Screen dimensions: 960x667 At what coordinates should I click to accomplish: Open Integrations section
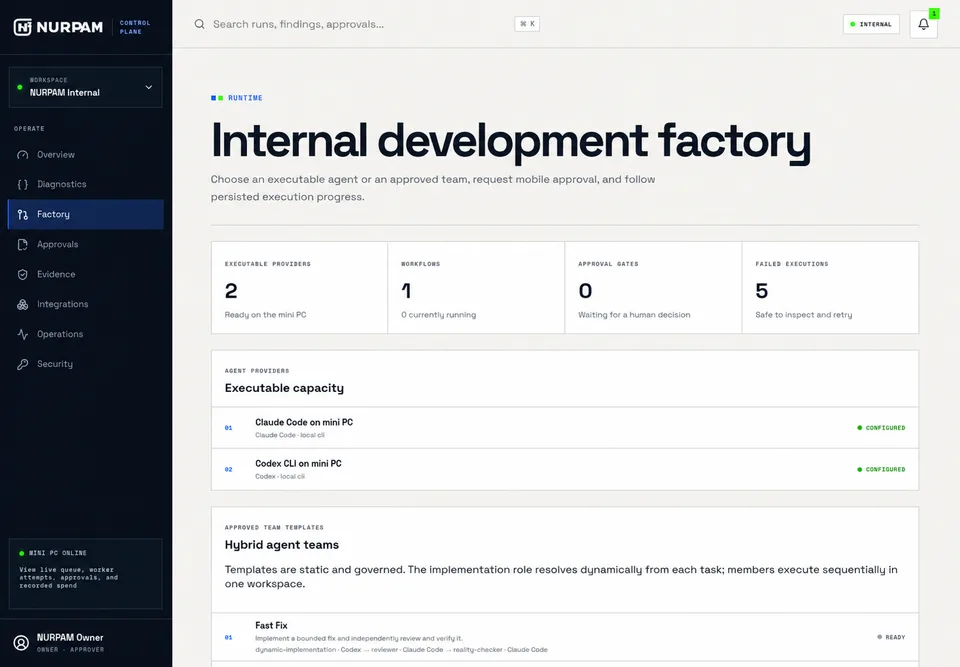click(x=86, y=304)
